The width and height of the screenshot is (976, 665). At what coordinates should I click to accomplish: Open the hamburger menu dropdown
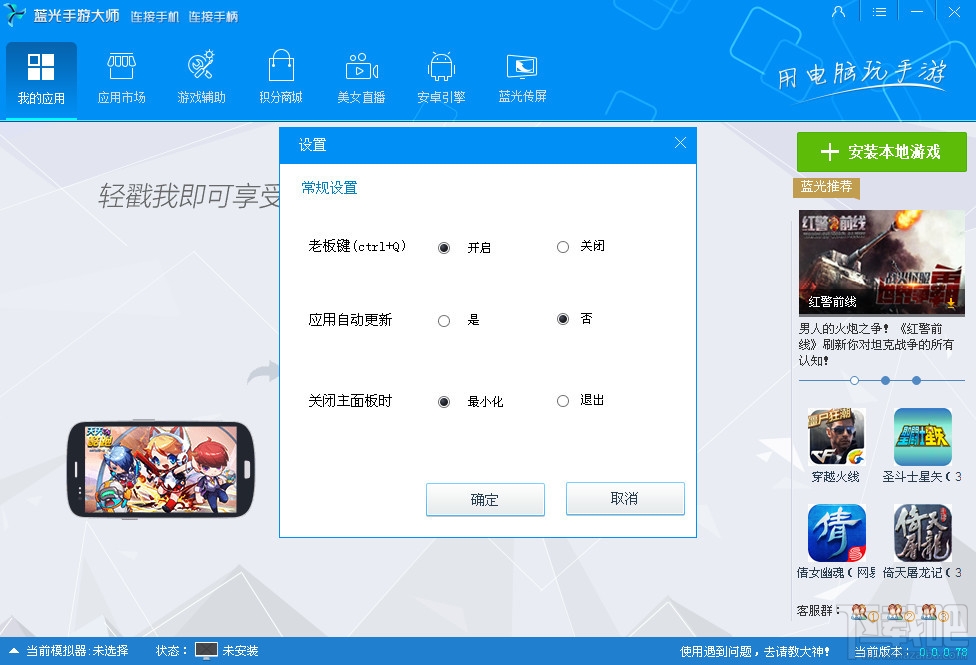[881, 12]
